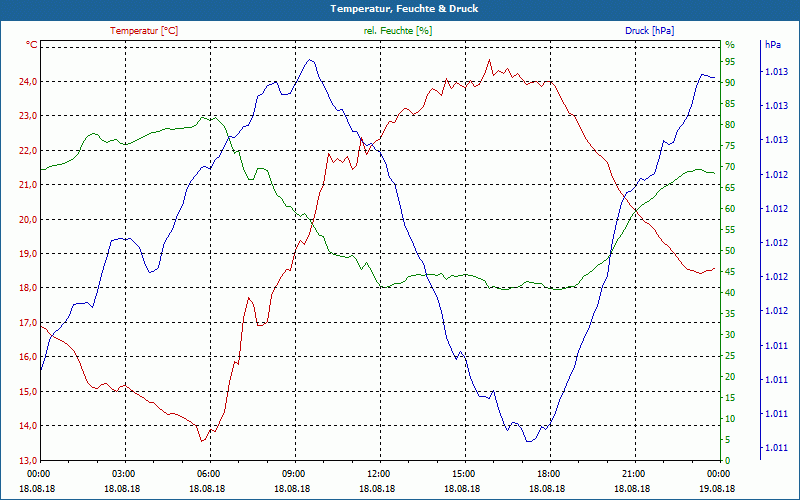800x500 pixels.
Task: Click the "65" humidity axis tick
Action: coord(730,188)
